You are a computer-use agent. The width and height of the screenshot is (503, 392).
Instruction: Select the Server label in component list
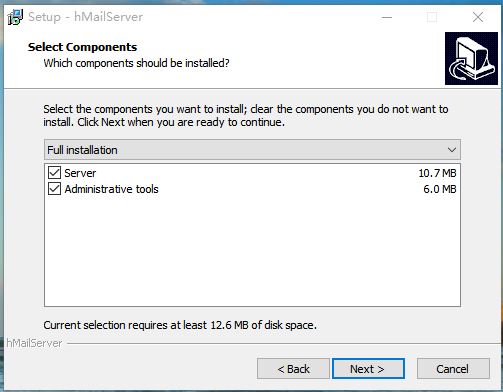coord(80,173)
